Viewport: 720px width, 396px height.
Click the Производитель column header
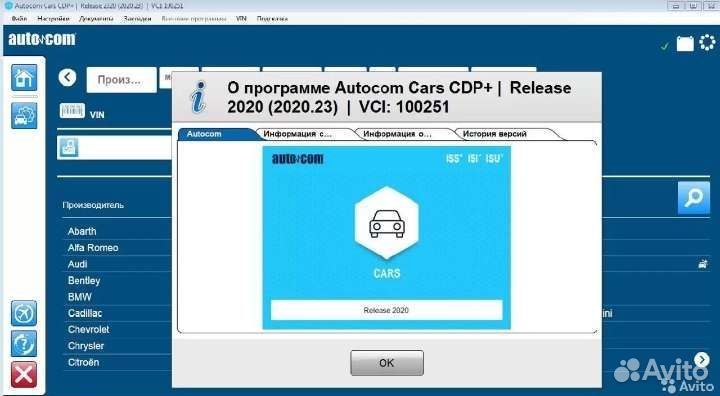pos(93,205)
